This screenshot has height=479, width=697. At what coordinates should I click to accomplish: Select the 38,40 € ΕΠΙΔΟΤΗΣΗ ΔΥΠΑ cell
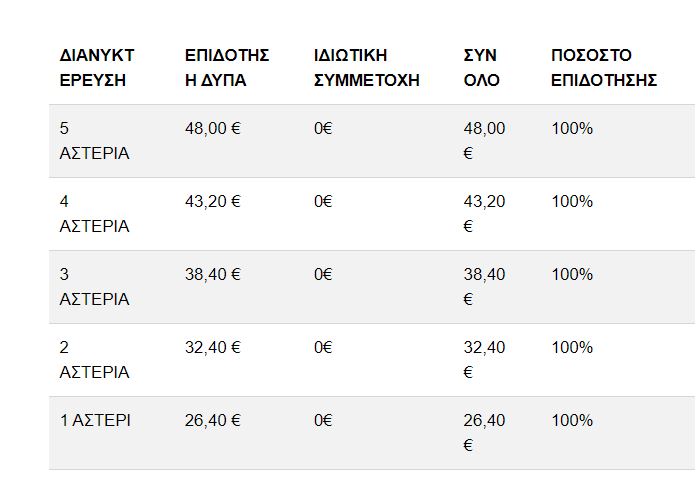212,275
